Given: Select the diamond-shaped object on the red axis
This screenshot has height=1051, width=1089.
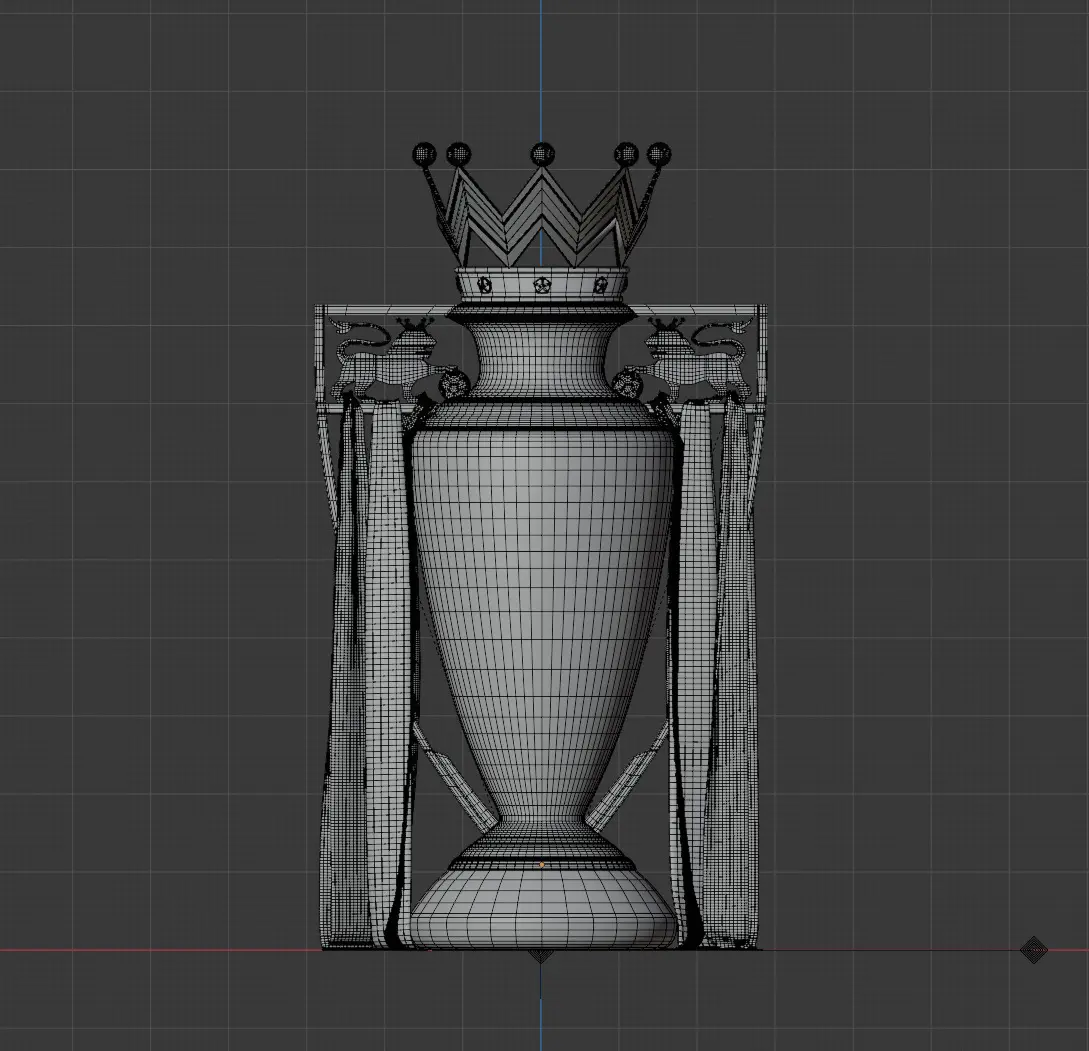Looking at the screenshot, I should coord(1033,950).
